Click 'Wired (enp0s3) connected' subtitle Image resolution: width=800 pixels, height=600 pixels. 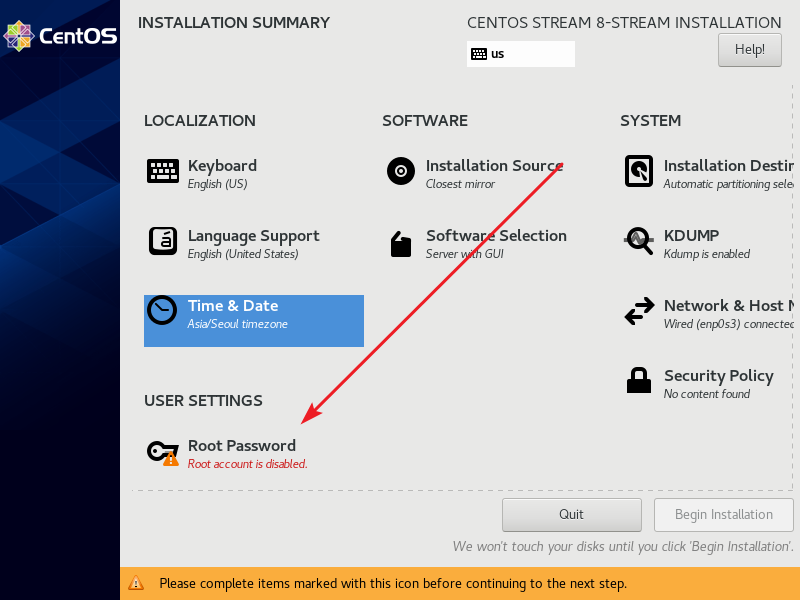click(729, 324)
